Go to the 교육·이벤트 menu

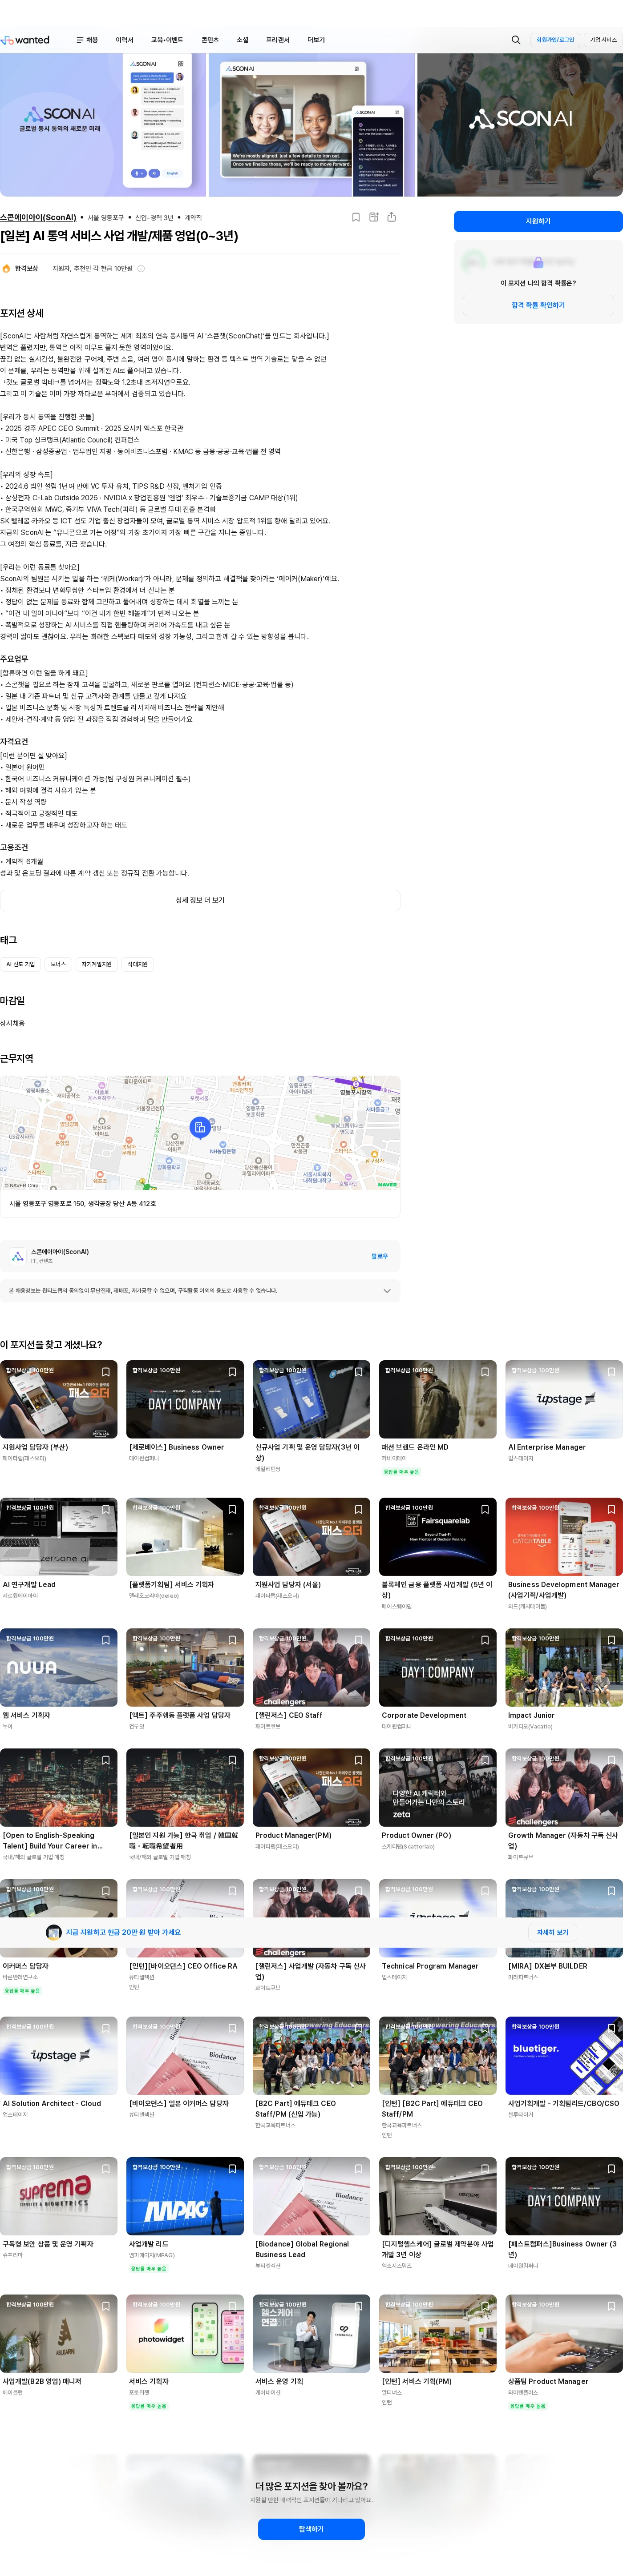coord(167,40)
